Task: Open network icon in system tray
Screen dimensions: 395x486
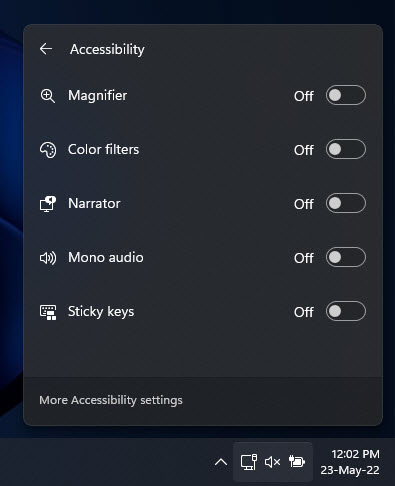Action: coord(249,462)
